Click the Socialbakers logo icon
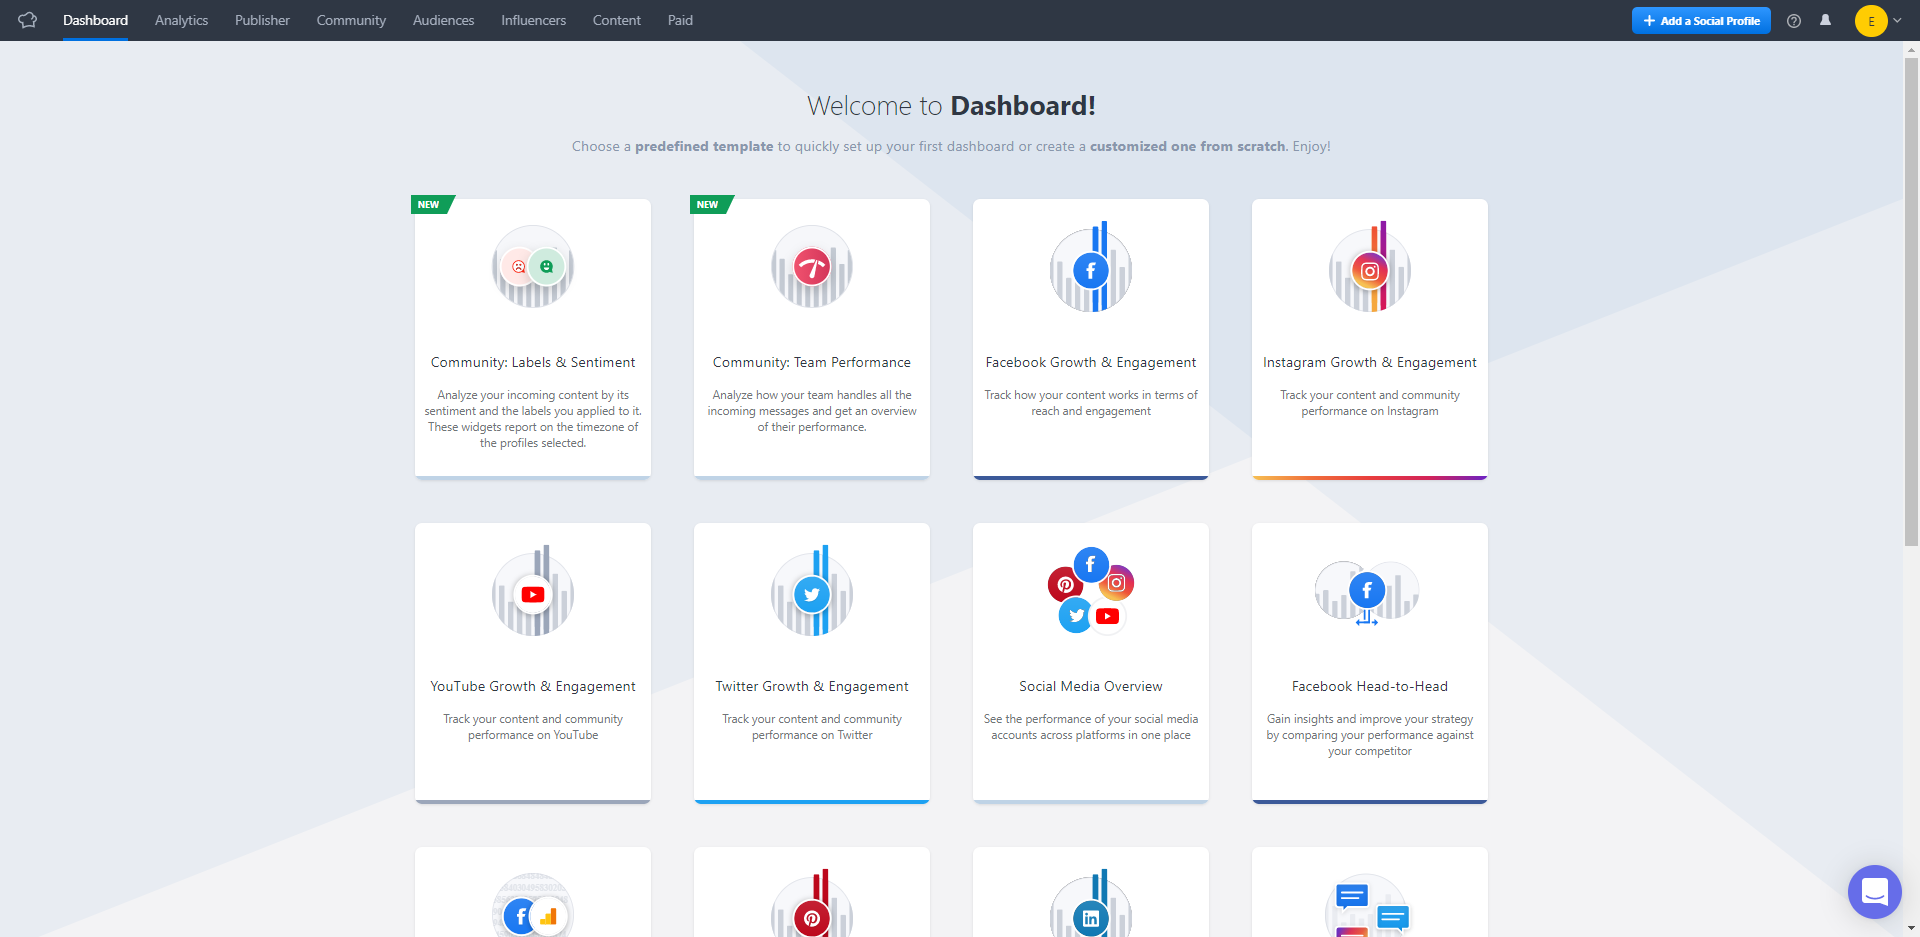The image size is (1920, 937). (x=27, y=20)
